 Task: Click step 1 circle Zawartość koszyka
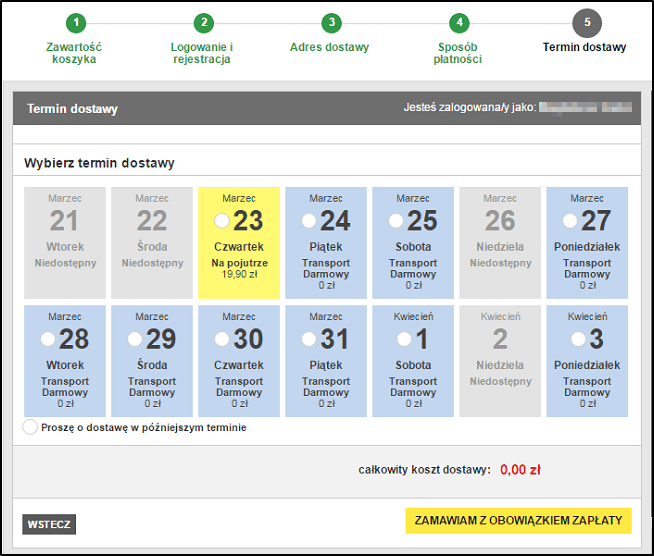tap(76, 22)
